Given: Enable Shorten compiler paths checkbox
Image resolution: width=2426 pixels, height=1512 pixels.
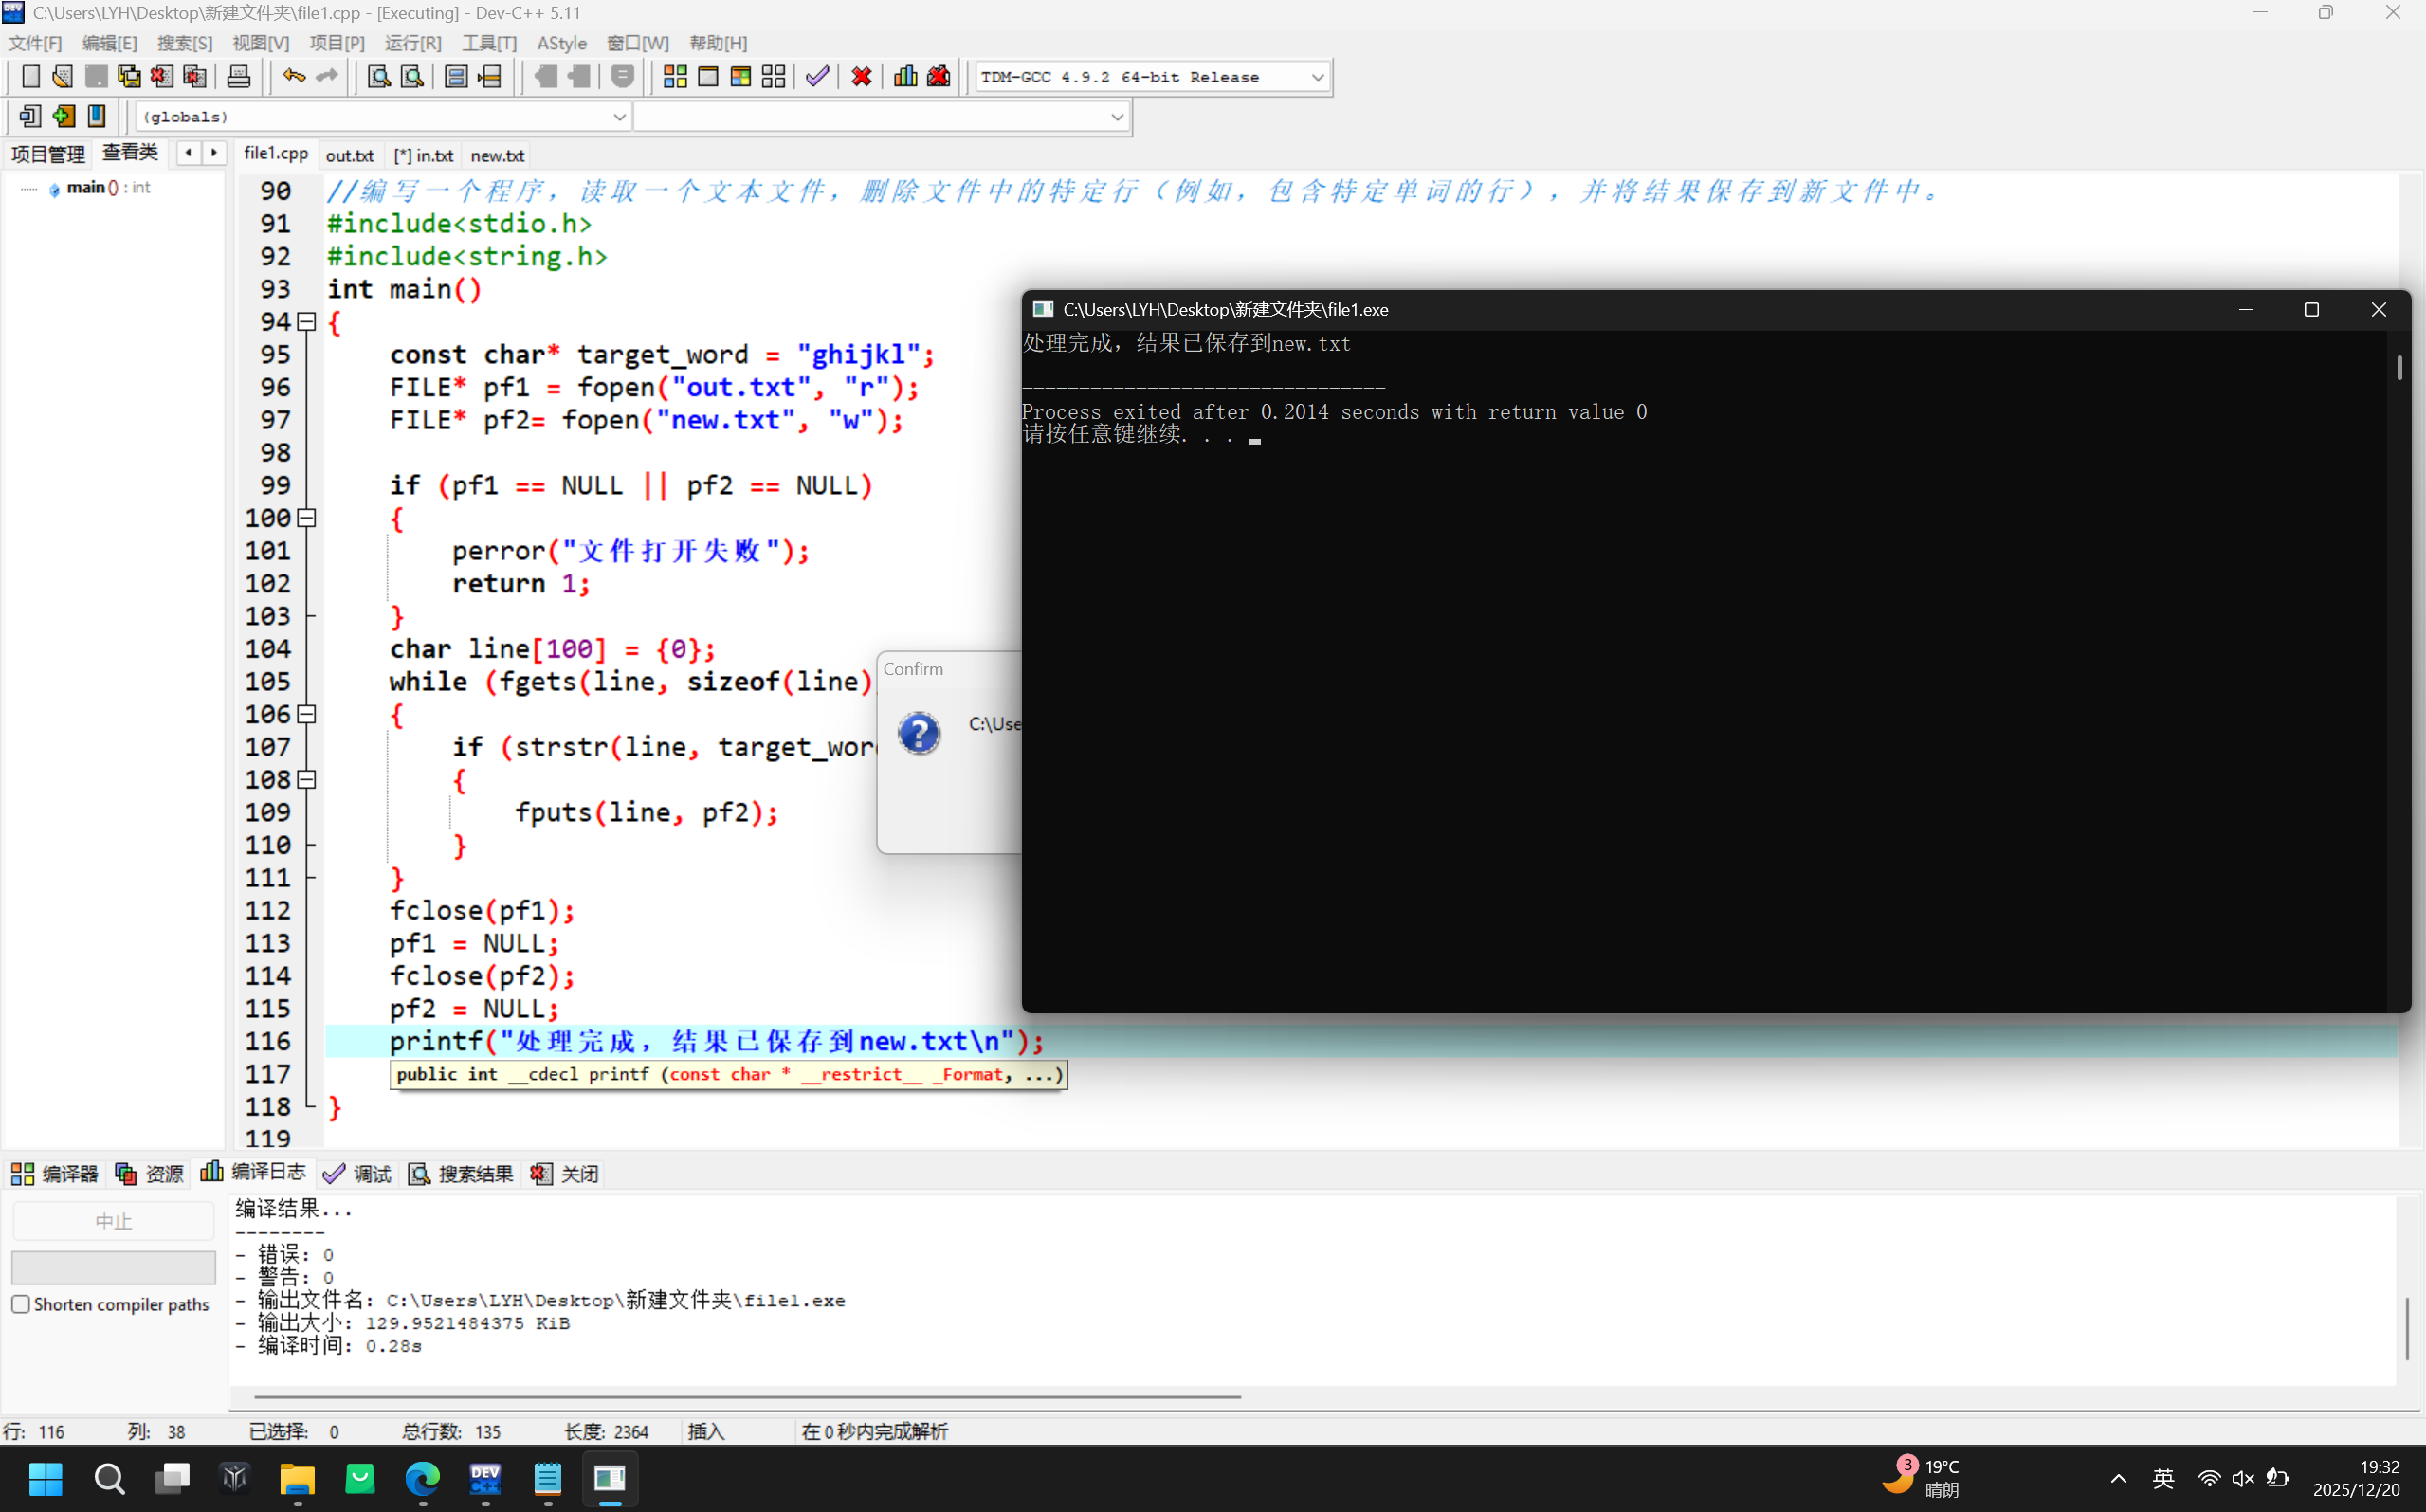Looking at the screenshot, I should coord(21,1304).
